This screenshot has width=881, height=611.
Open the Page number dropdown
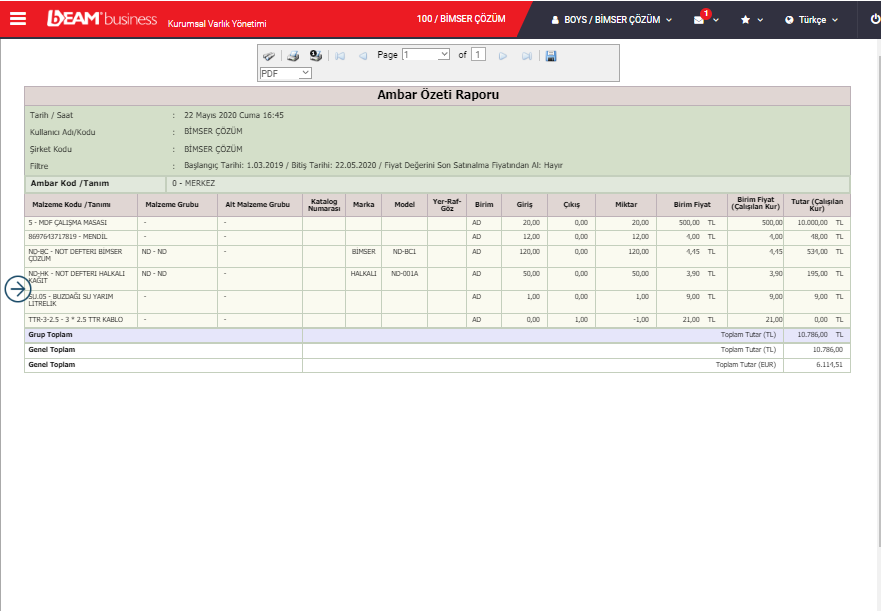point(426,55)
